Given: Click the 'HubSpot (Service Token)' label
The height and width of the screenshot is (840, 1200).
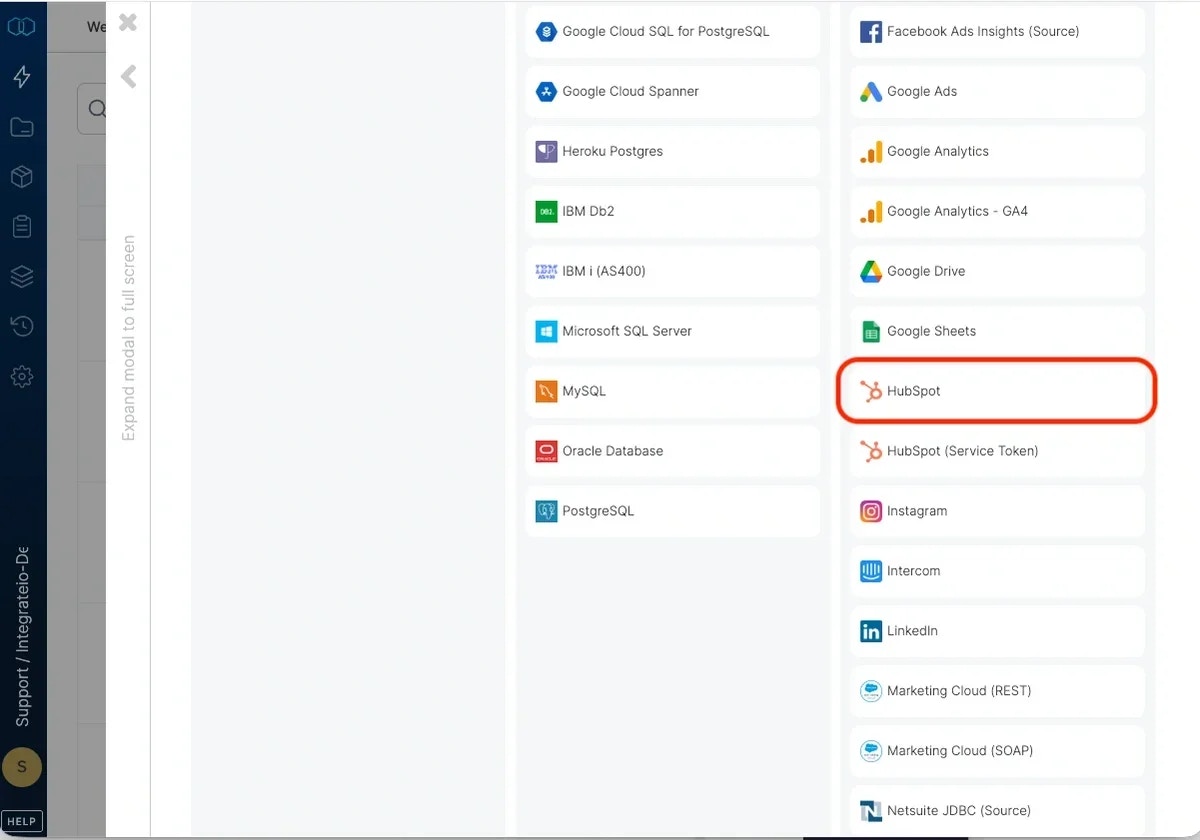Looking at the screenshot, I should 962,451.
